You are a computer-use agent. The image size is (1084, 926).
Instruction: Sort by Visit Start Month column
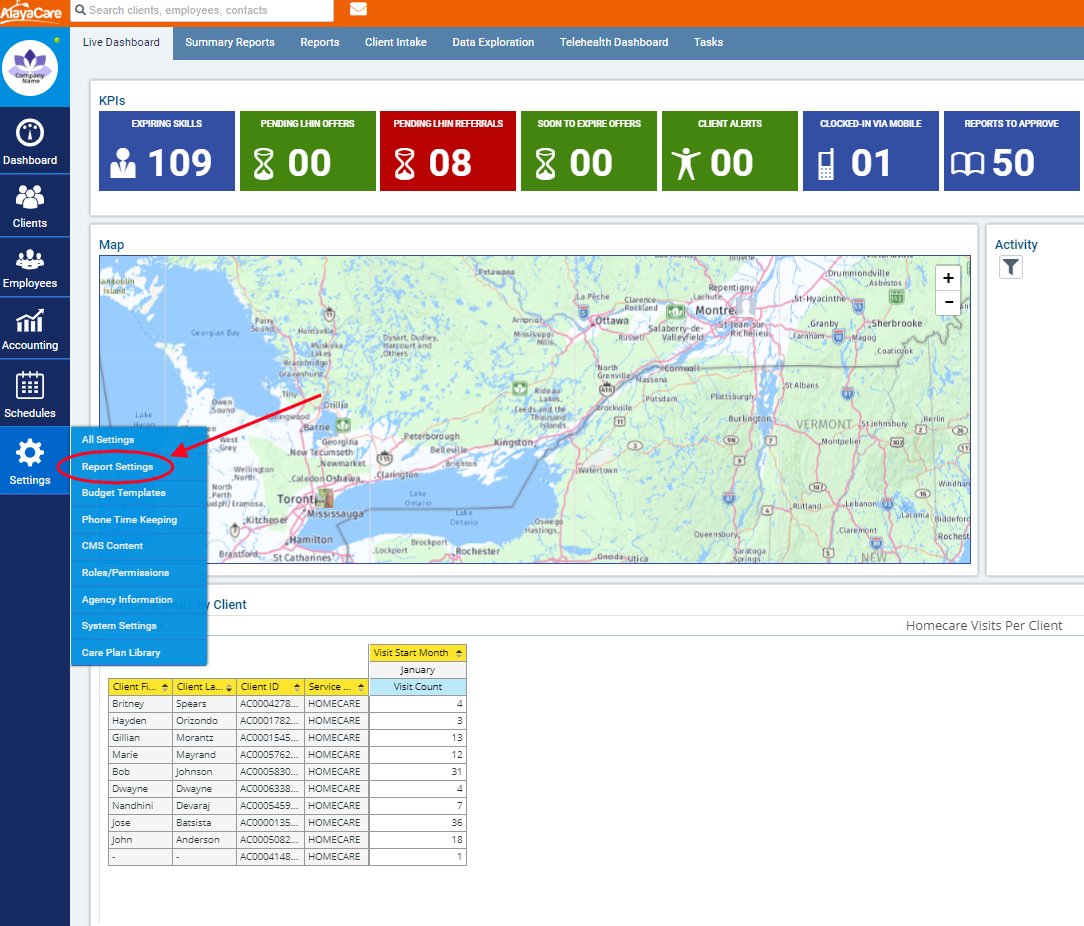pyautogui.click(x=459, y=653)
